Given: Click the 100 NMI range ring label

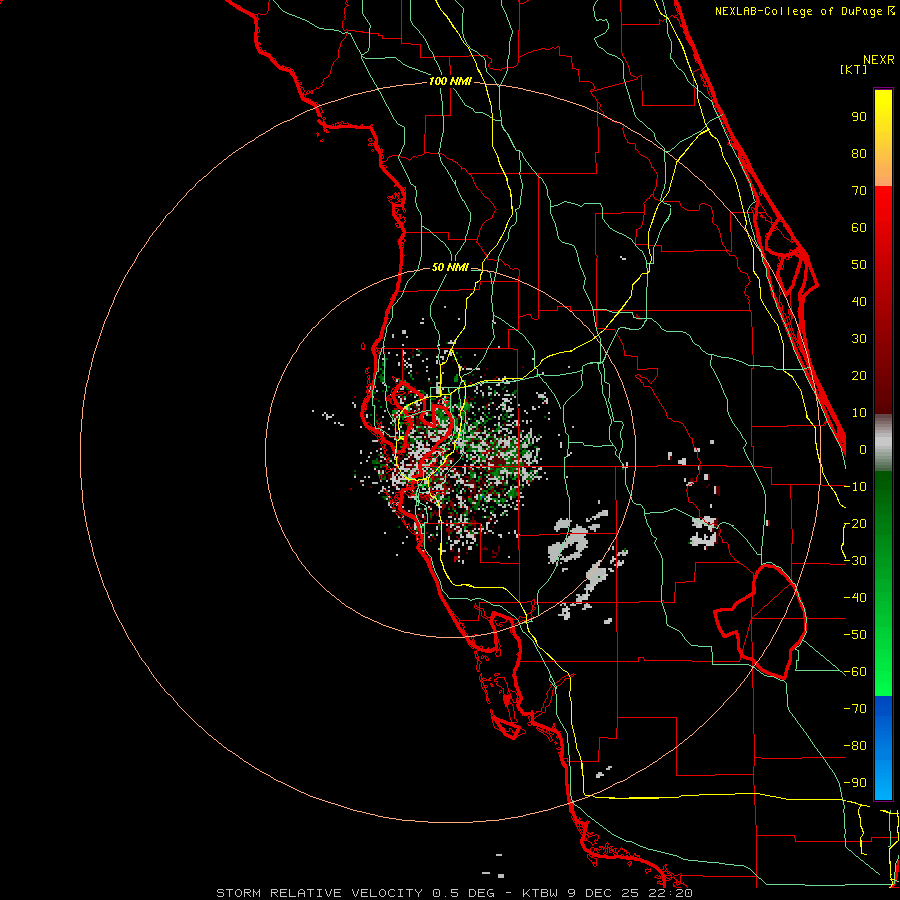Looking at the screenshot, I should pyautogui.click(x=450, y=82).
